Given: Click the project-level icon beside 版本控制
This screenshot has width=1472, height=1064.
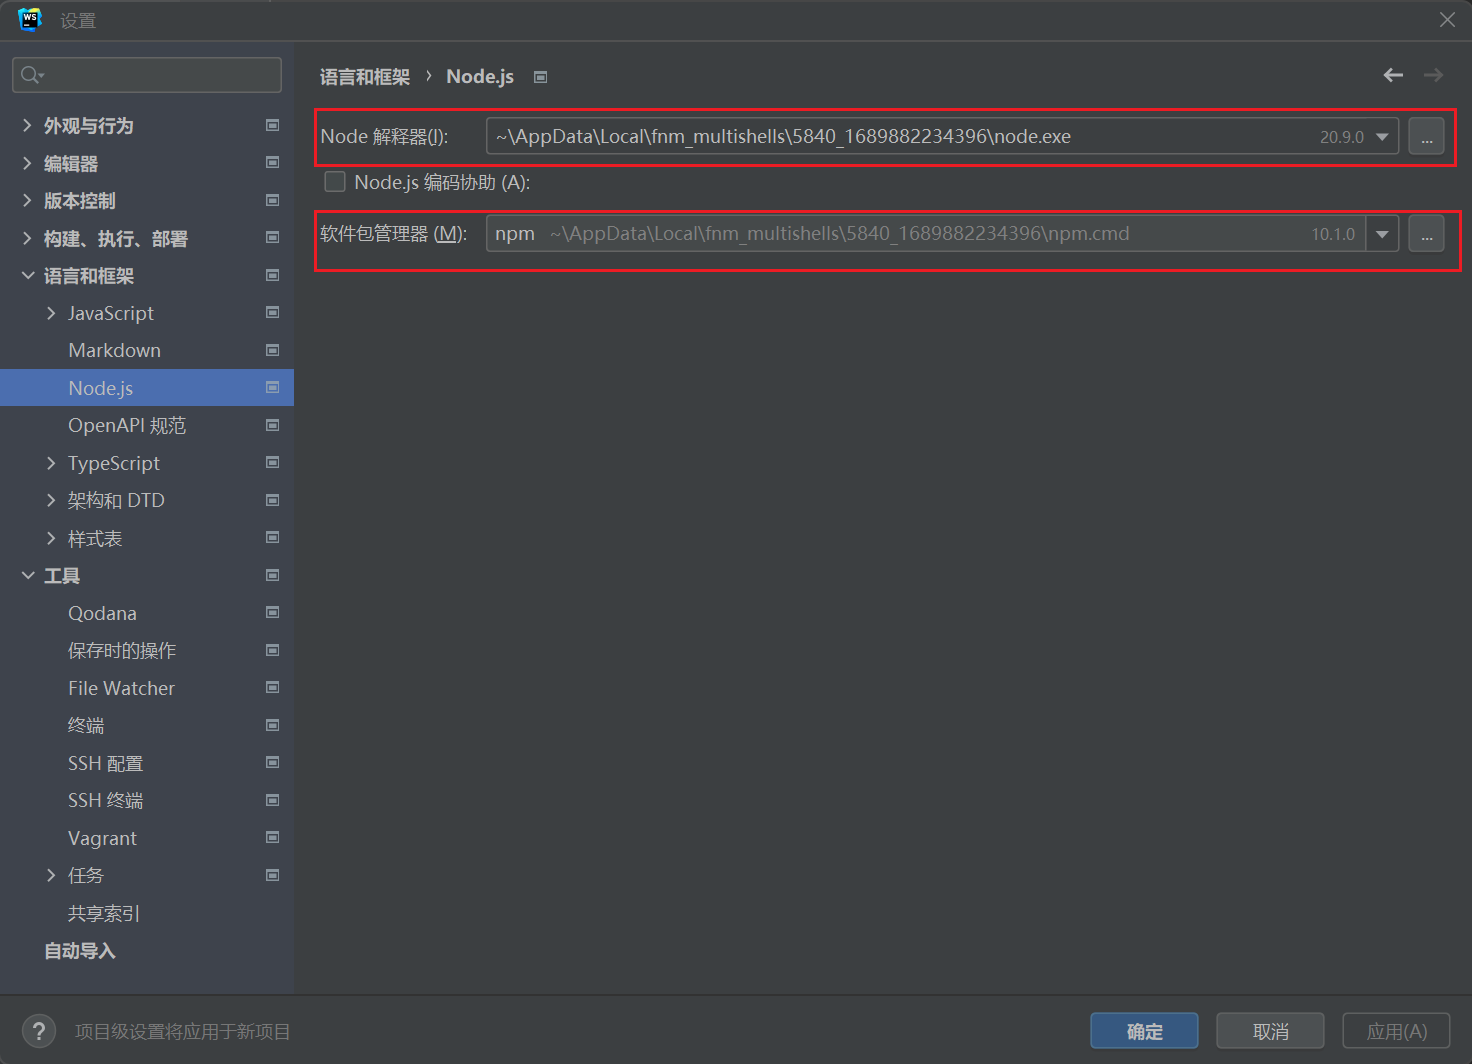Looking at the screenshot, I should coord(272,200).
